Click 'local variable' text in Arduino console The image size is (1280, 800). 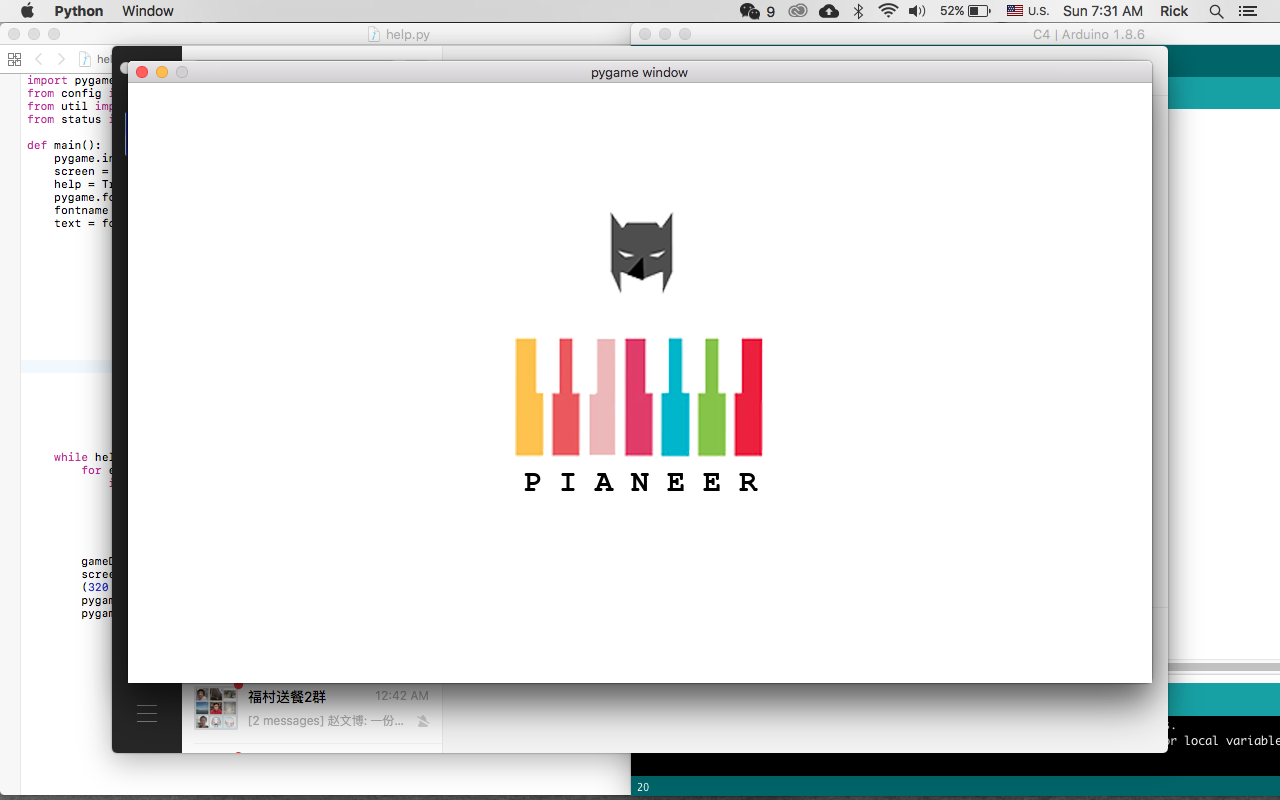[x=1232, y=741]
